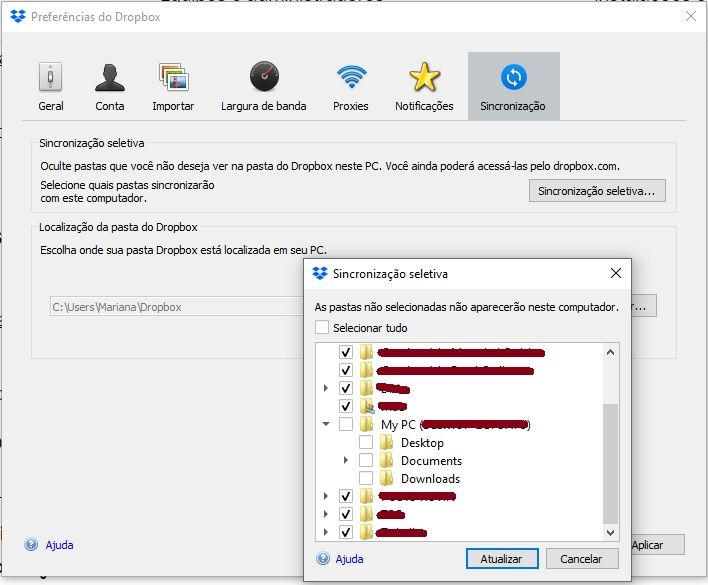The image size is (708, 585).
Task: Switch to Largura de banda tab label
Action: pyautogui.click(x=264, y=106)
